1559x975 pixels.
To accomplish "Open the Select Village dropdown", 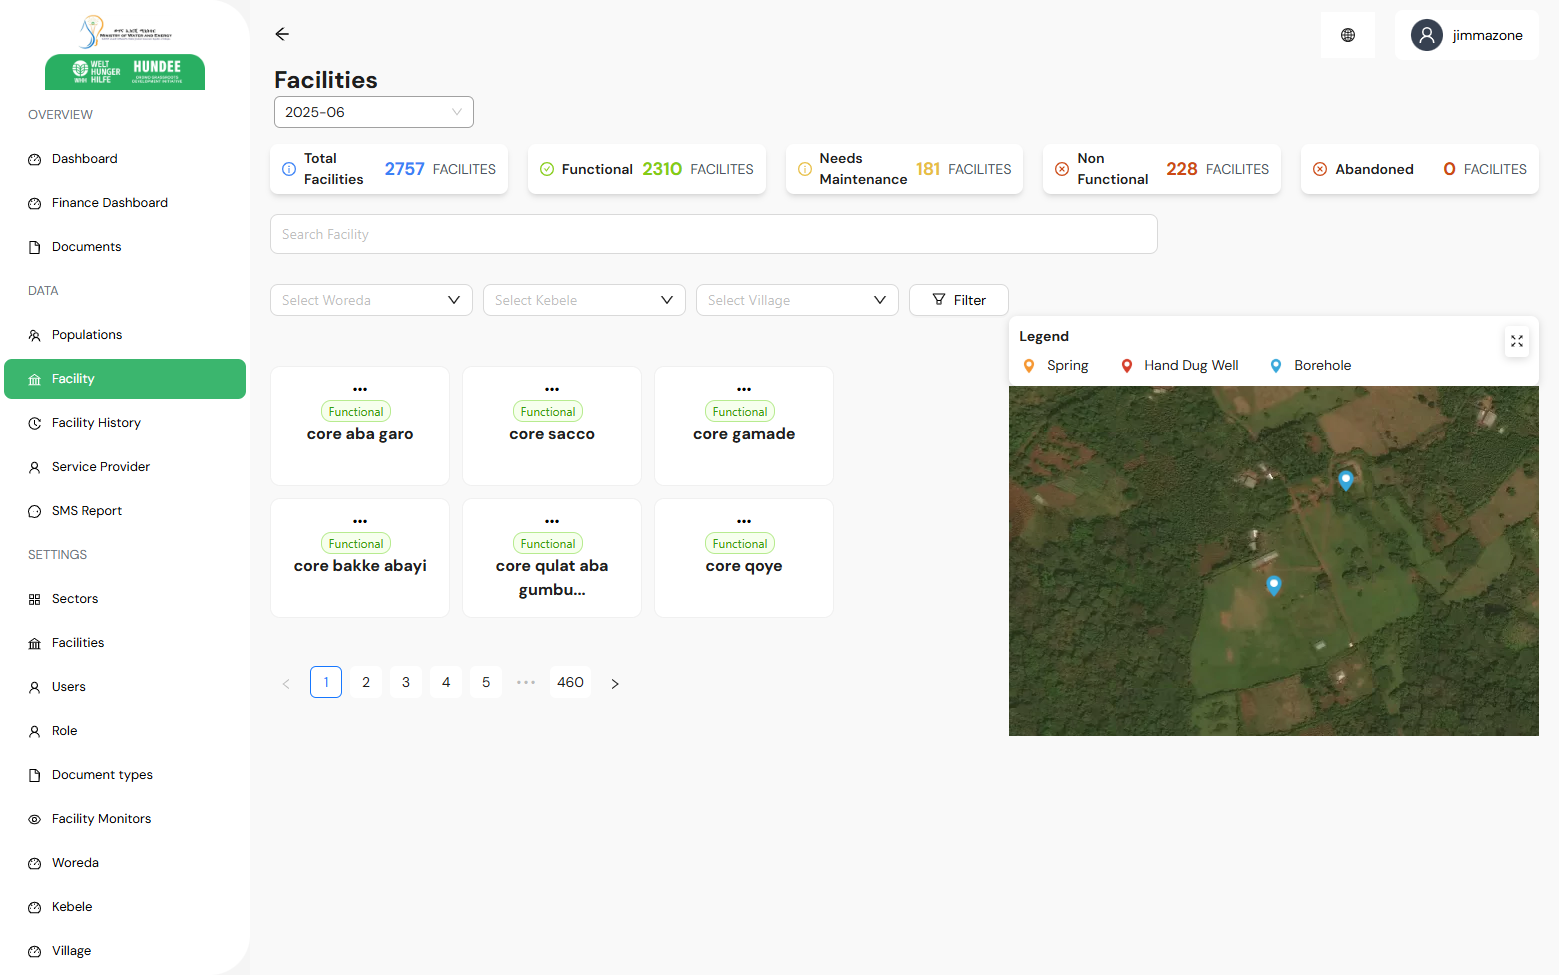I will coord(797,300).
